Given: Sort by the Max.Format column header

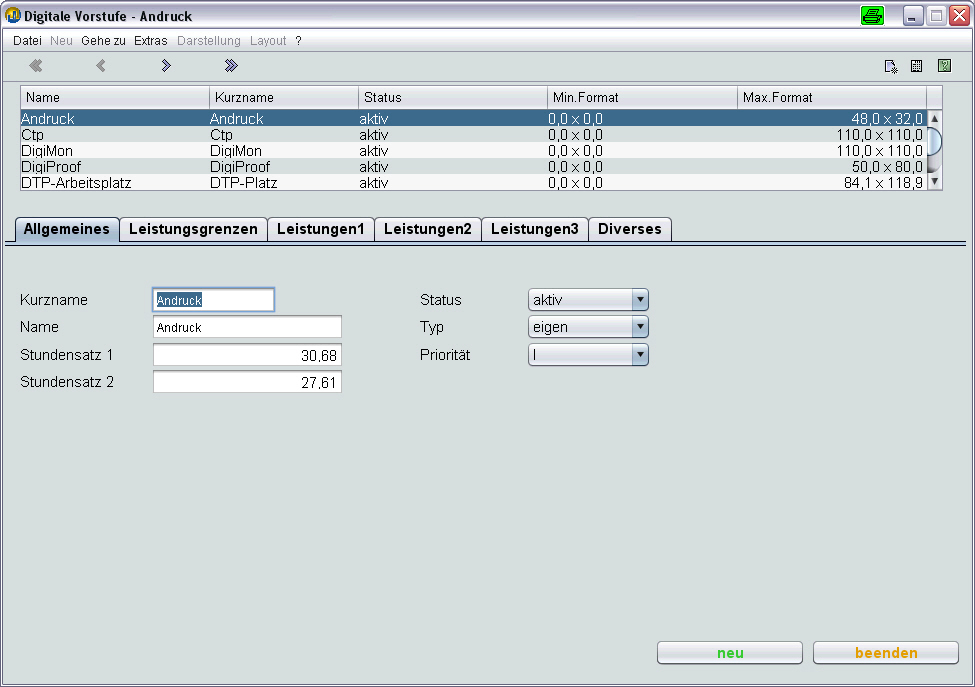Looking at the screenshot, I should coord(832,98).
